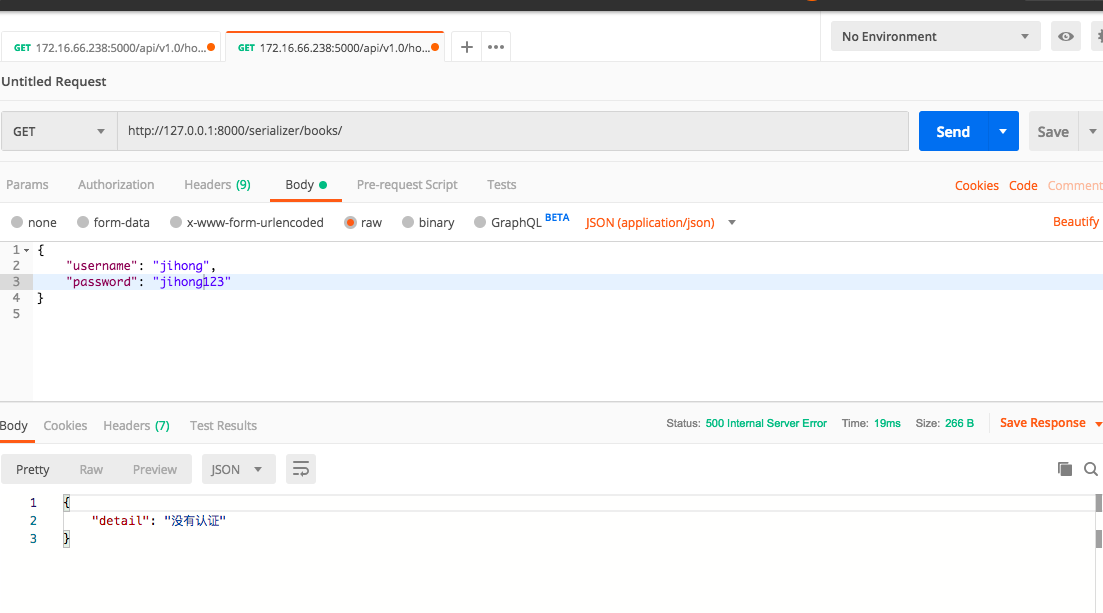Select the form-data body type radio
The width and height of the screenshot is (1103, 613).
[83, 222]
